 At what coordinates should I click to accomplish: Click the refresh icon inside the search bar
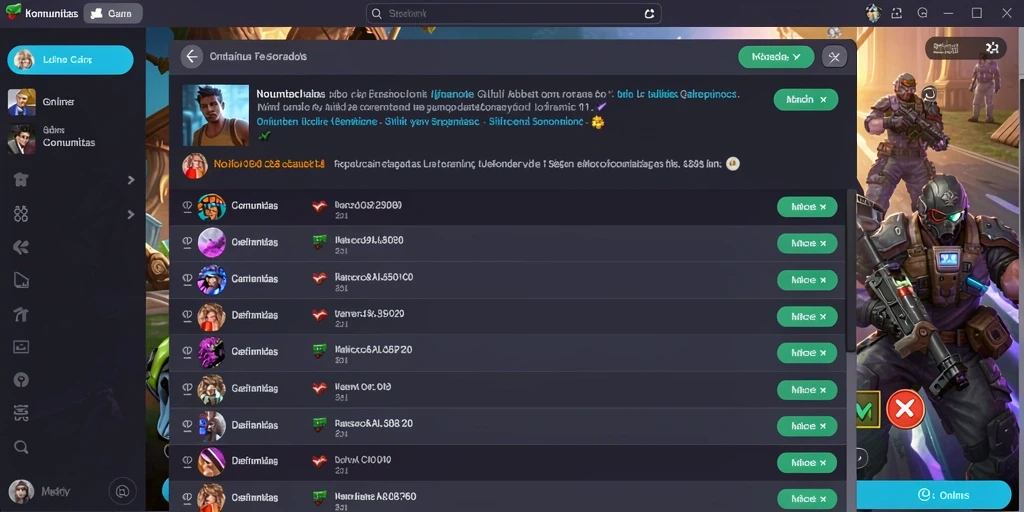pos(649,13)
